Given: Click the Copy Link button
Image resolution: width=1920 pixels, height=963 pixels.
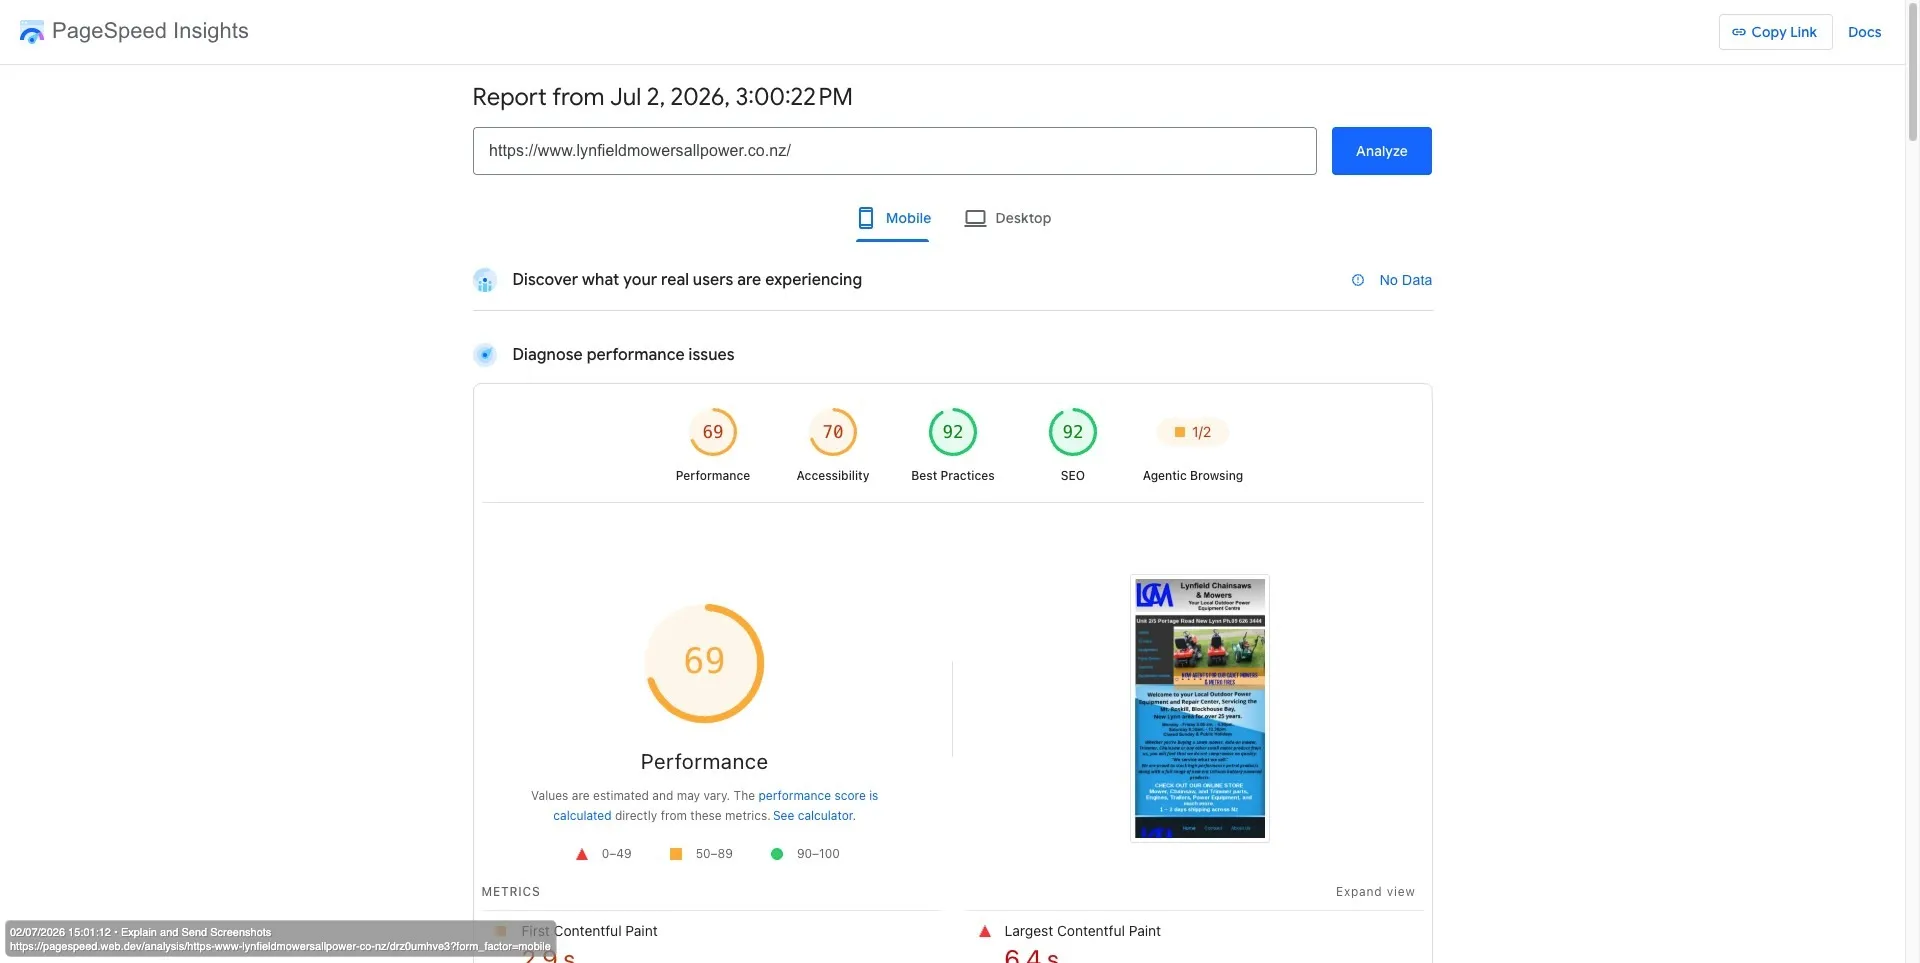Looking at the screenshot, I should (x=1775, y=32).
